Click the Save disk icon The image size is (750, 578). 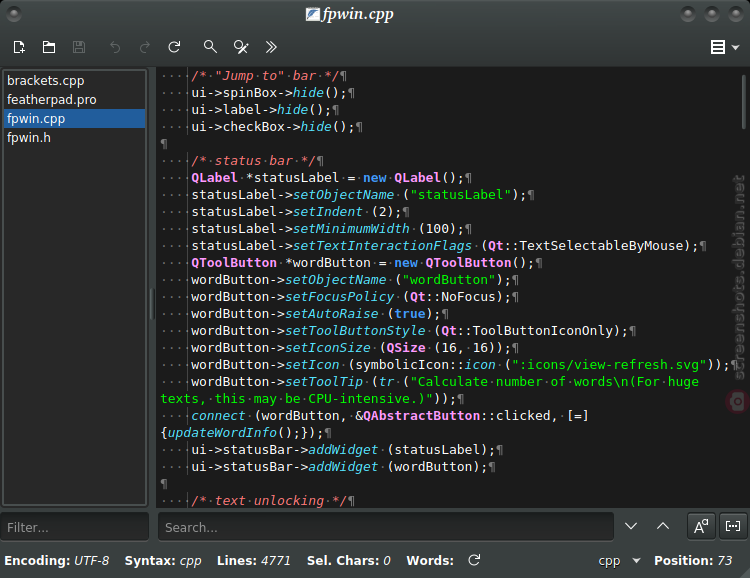[79, 47]
